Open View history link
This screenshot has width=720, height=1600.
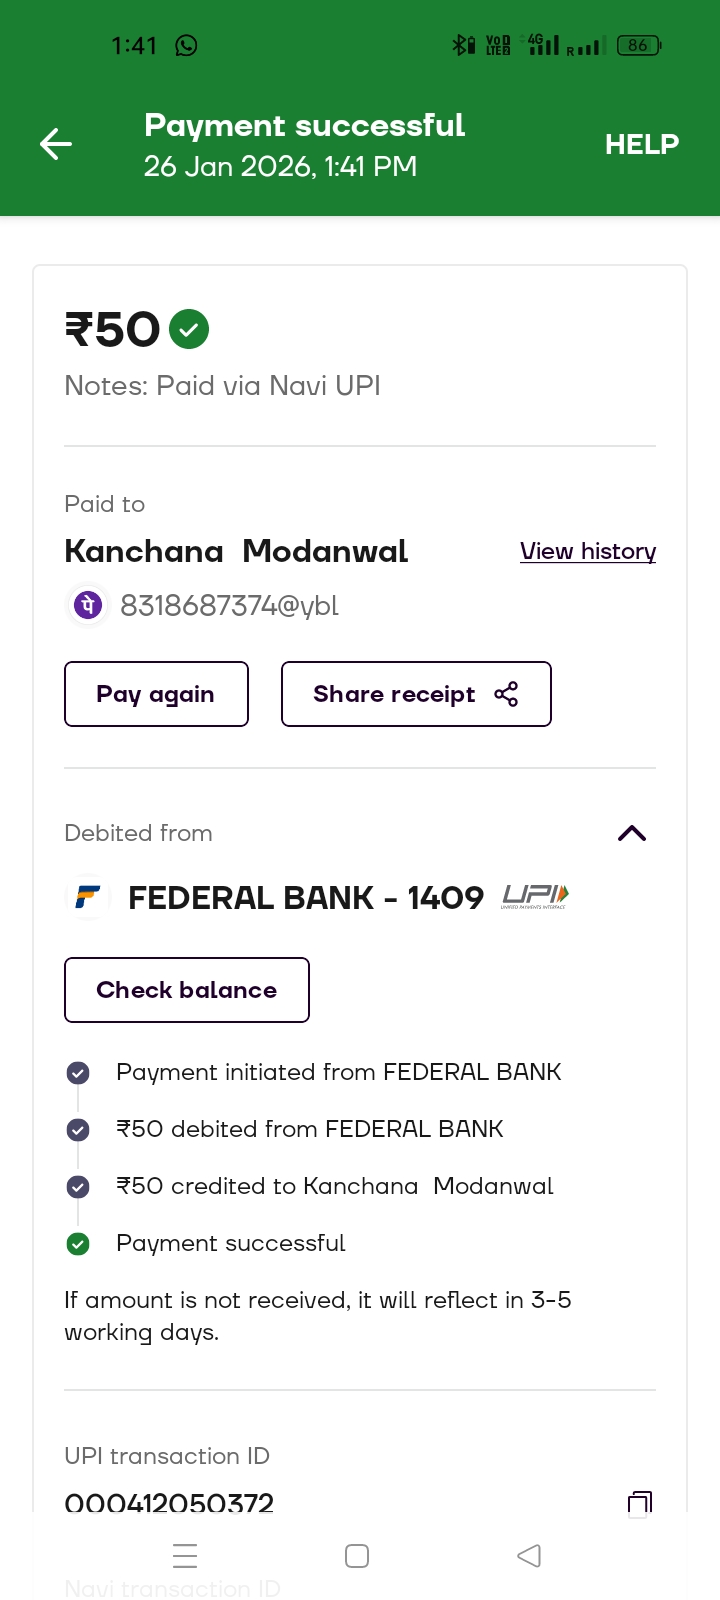(588, 551)
